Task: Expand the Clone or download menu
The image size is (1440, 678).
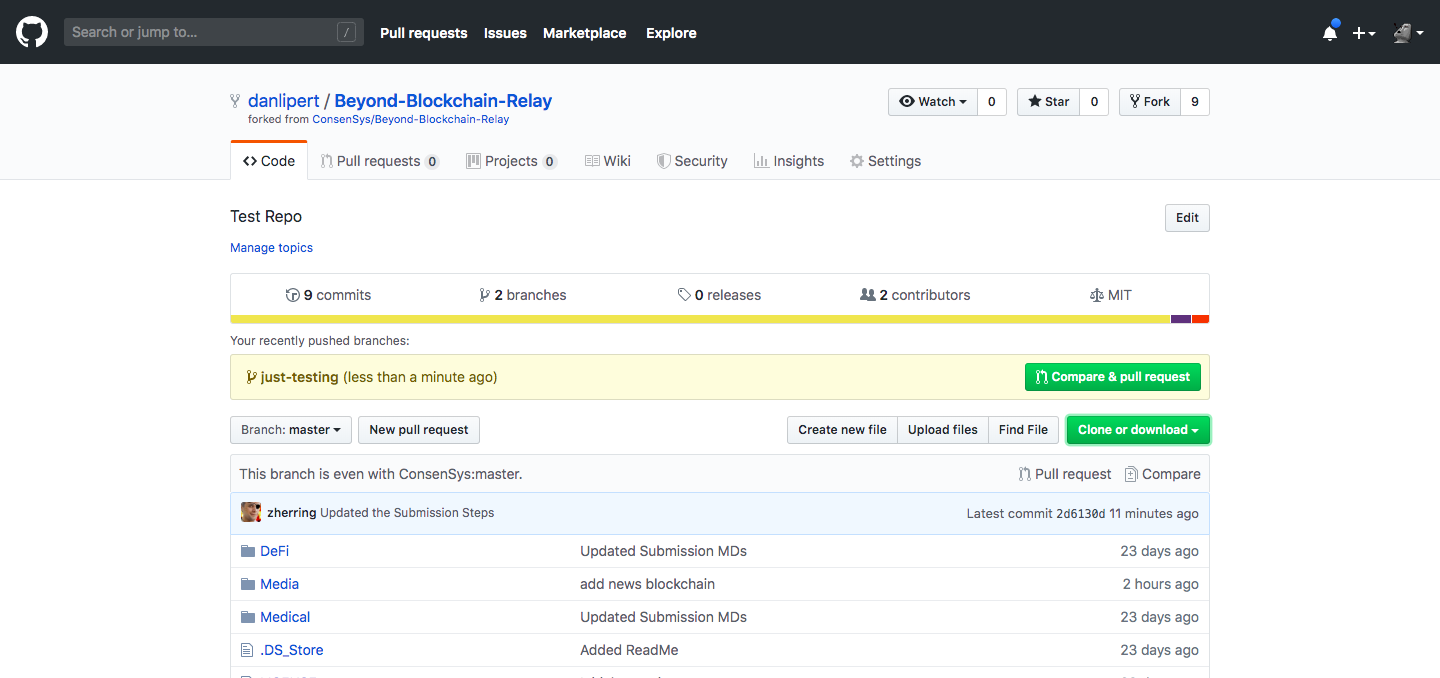Action: (x=1138, y=430)
